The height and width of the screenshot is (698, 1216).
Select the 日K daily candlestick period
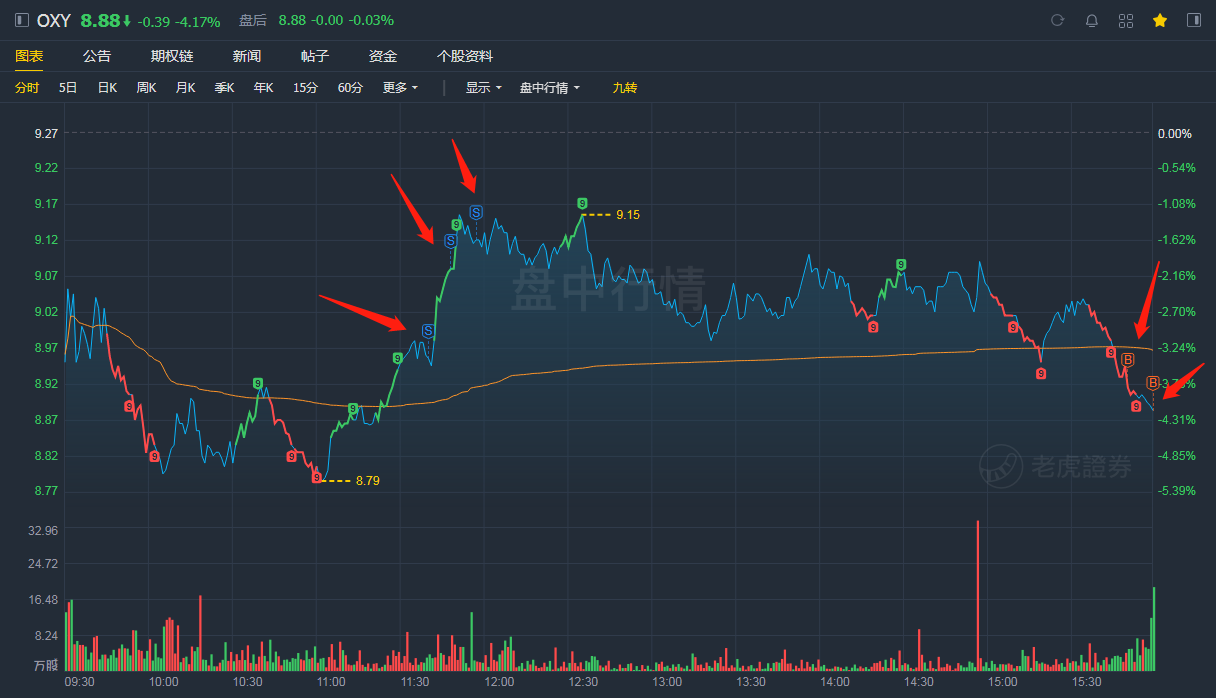(107, 87)
